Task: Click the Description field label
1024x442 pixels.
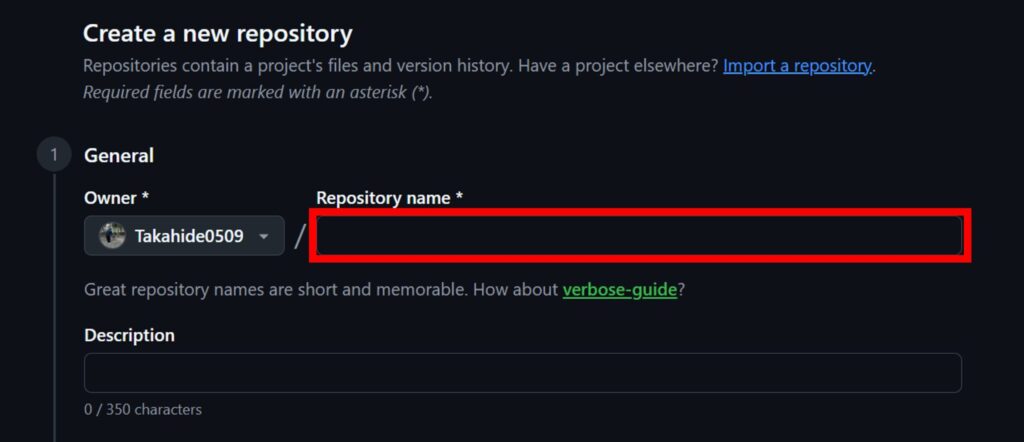Action: pyautogui.click(x=129, y=335)
